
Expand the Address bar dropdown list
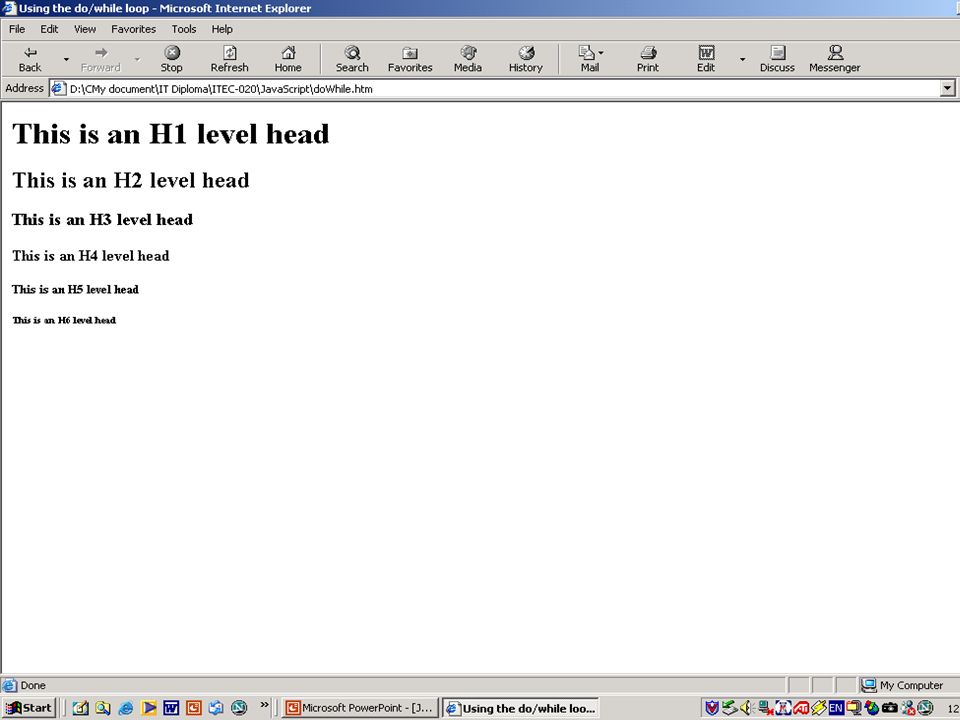point(947,88)
